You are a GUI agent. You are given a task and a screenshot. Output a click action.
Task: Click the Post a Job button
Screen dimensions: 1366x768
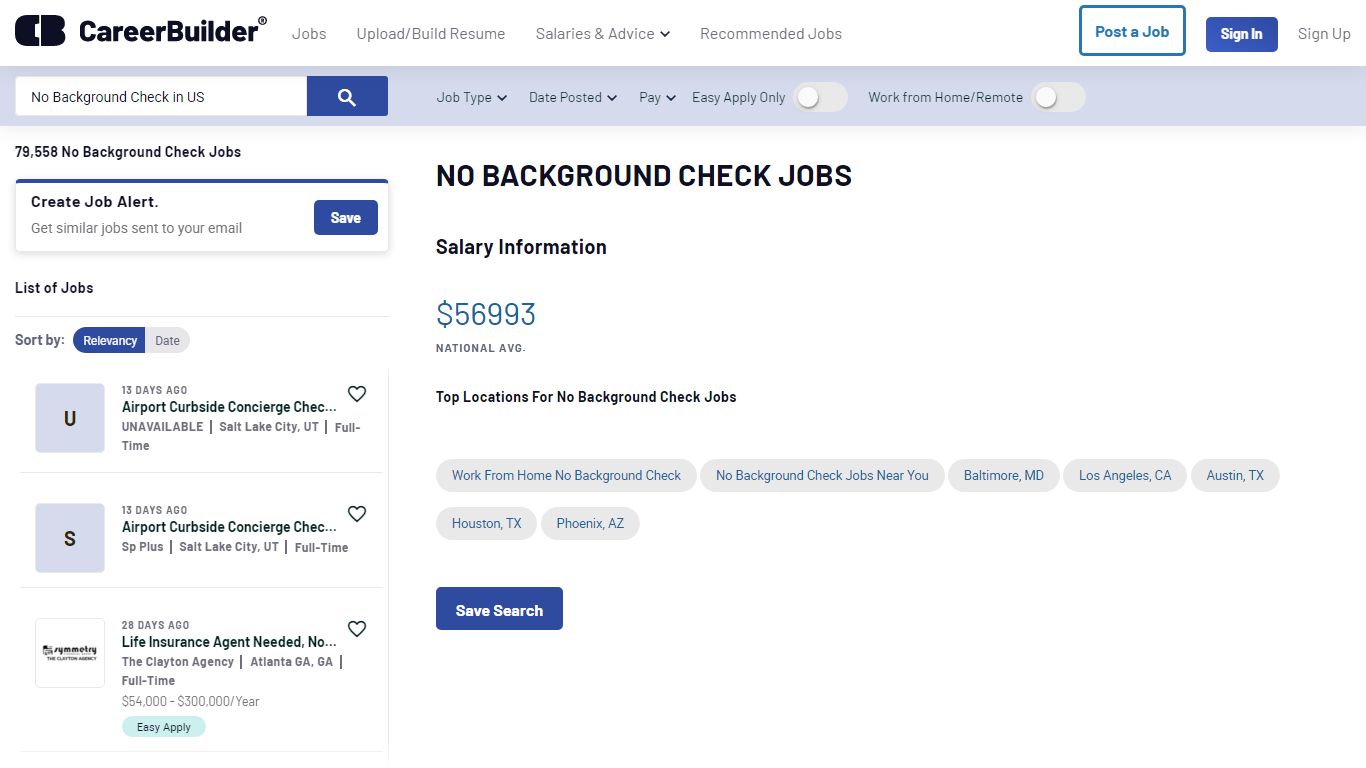tap(1132, 31)
